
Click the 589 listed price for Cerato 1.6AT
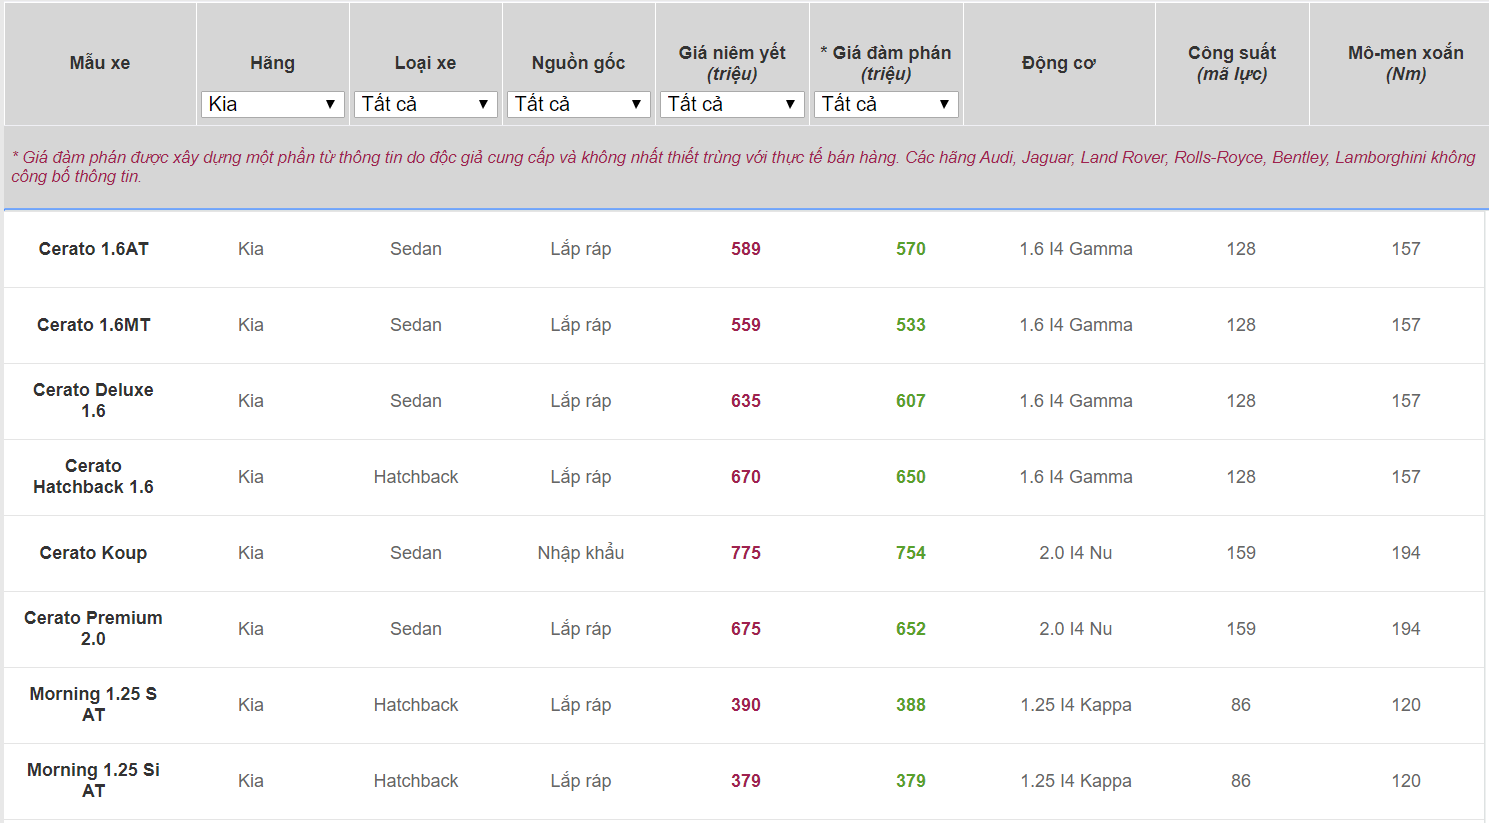(x=745, y=249)
